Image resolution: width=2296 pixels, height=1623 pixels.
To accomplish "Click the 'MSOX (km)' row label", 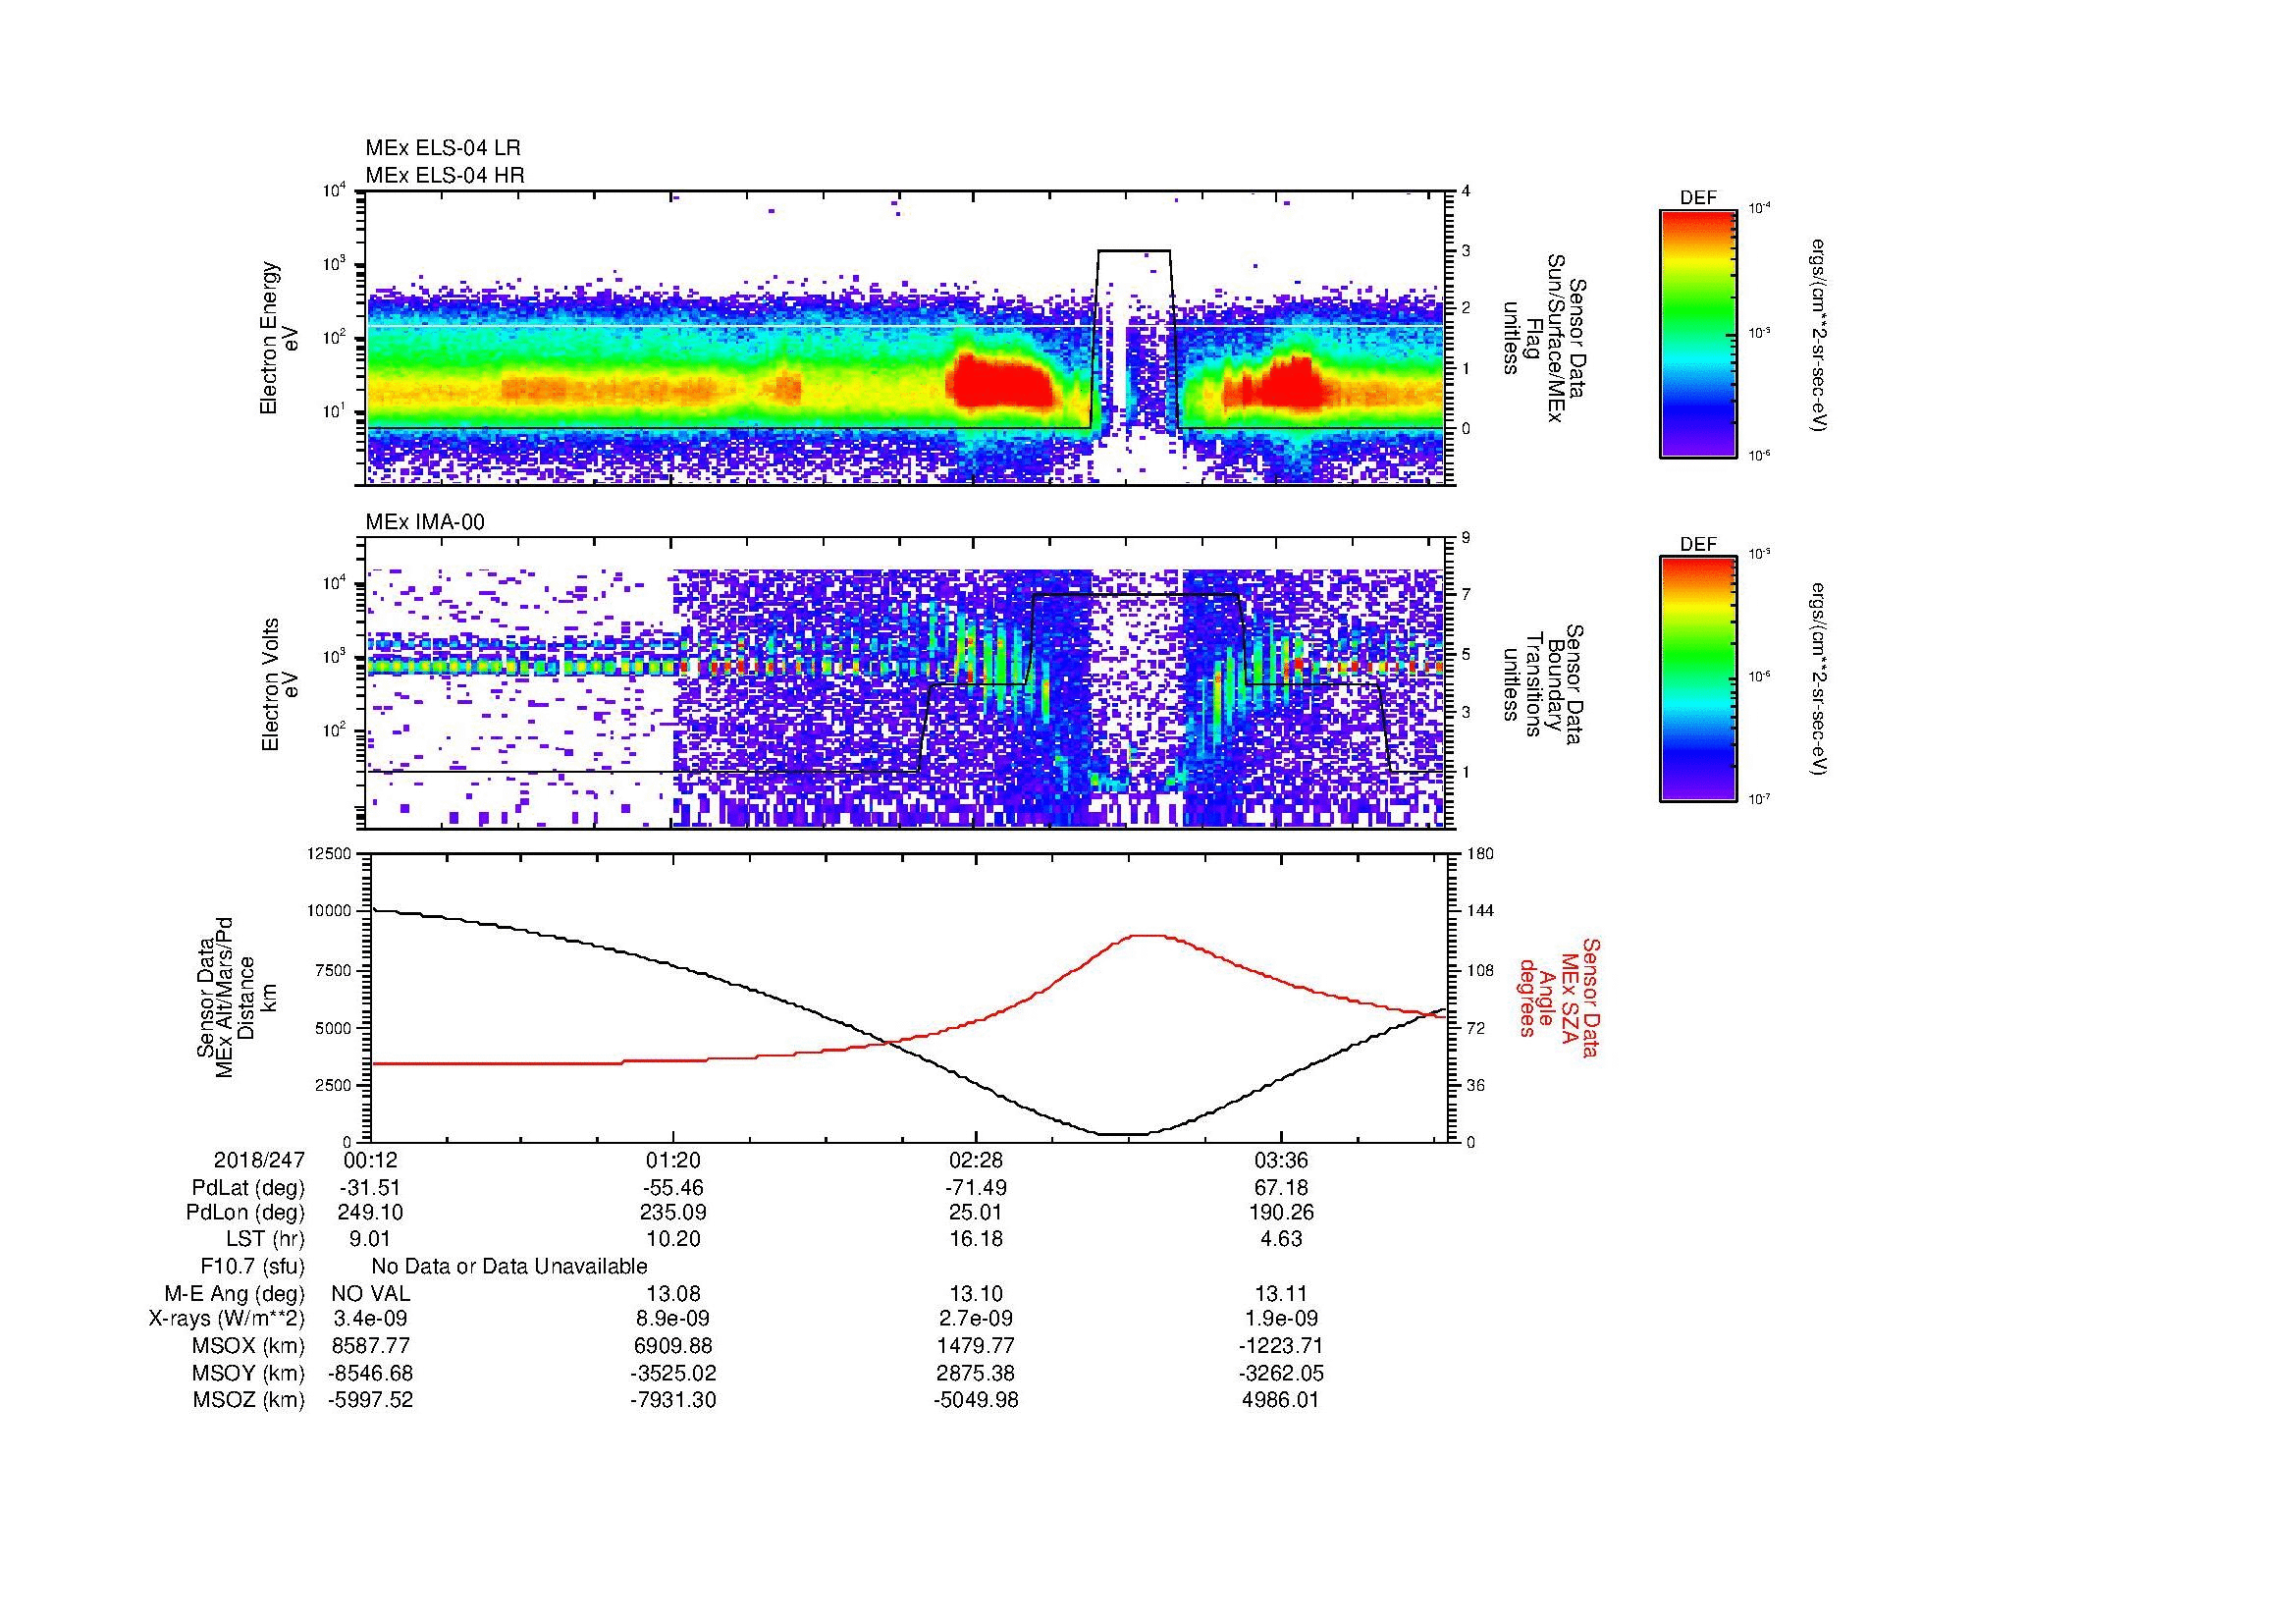I will pos(249,1346).
